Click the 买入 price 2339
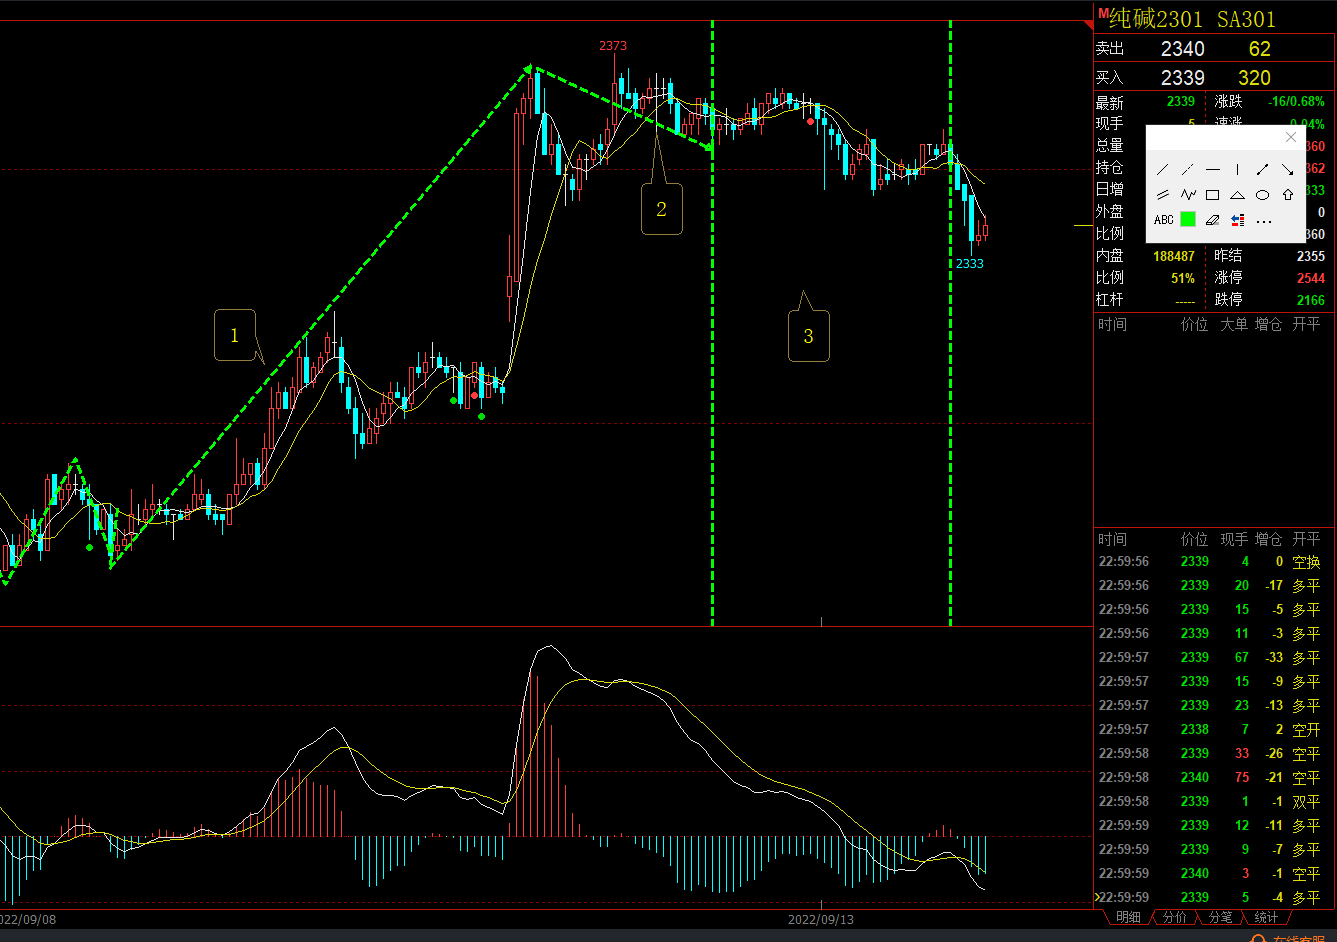1337x942 pixels. pyautogui.click(x=1182, y=78)
